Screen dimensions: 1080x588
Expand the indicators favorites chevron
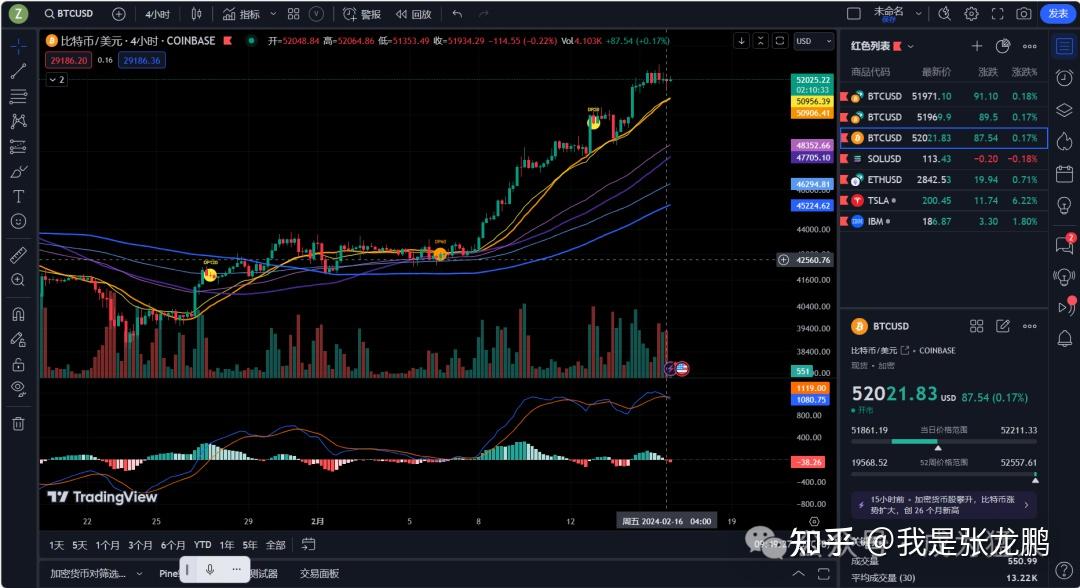tap(273, 14)
